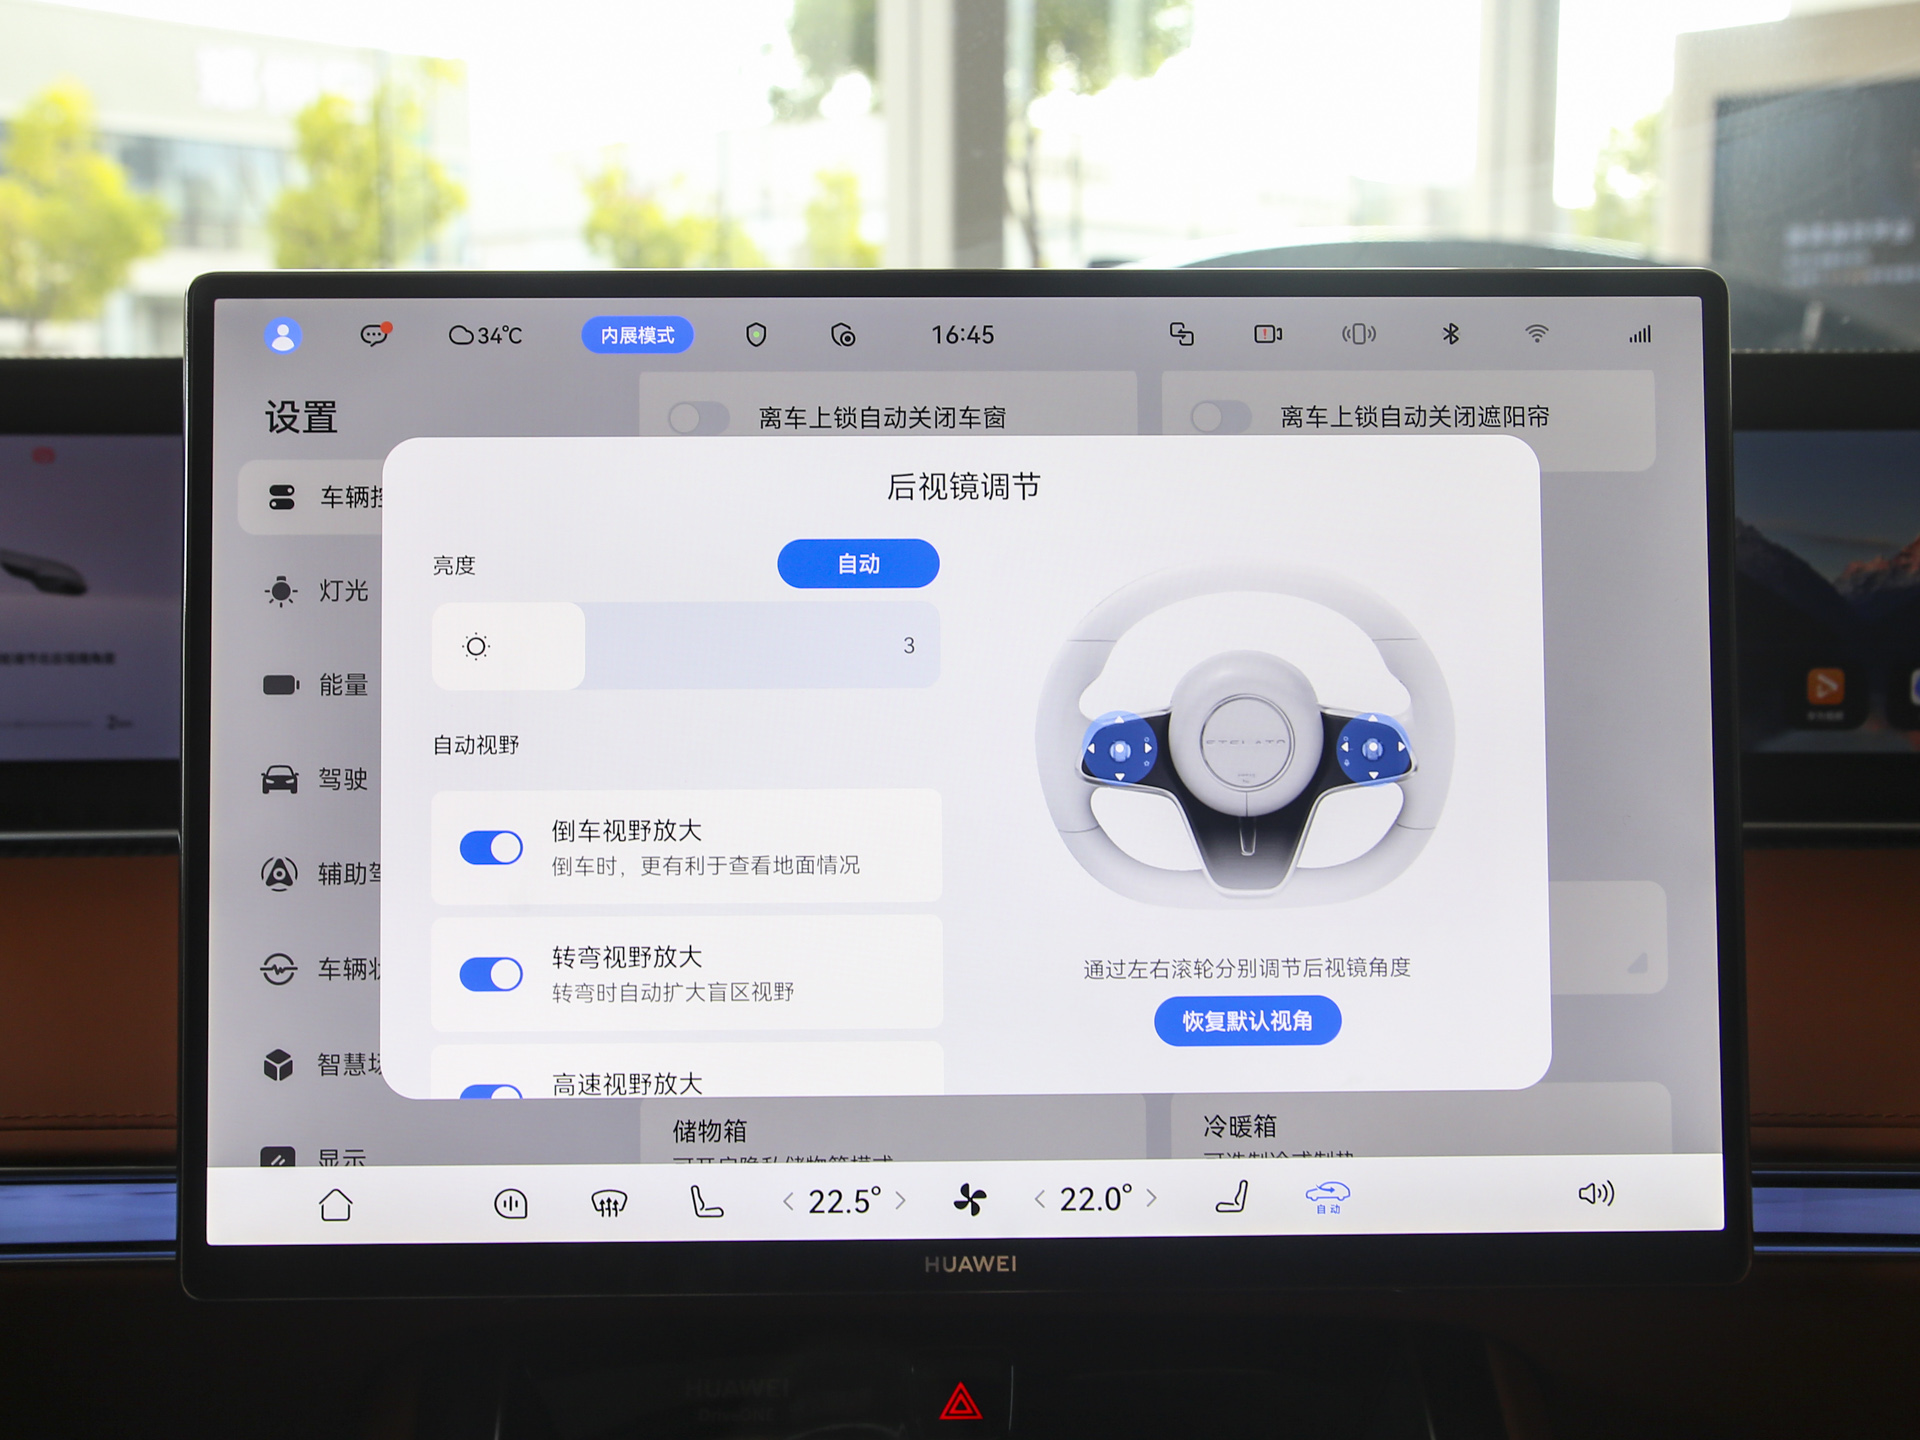Enable 倒车视野放大 switch
The image size is (1920, 1440).
(x=490, y=846)
